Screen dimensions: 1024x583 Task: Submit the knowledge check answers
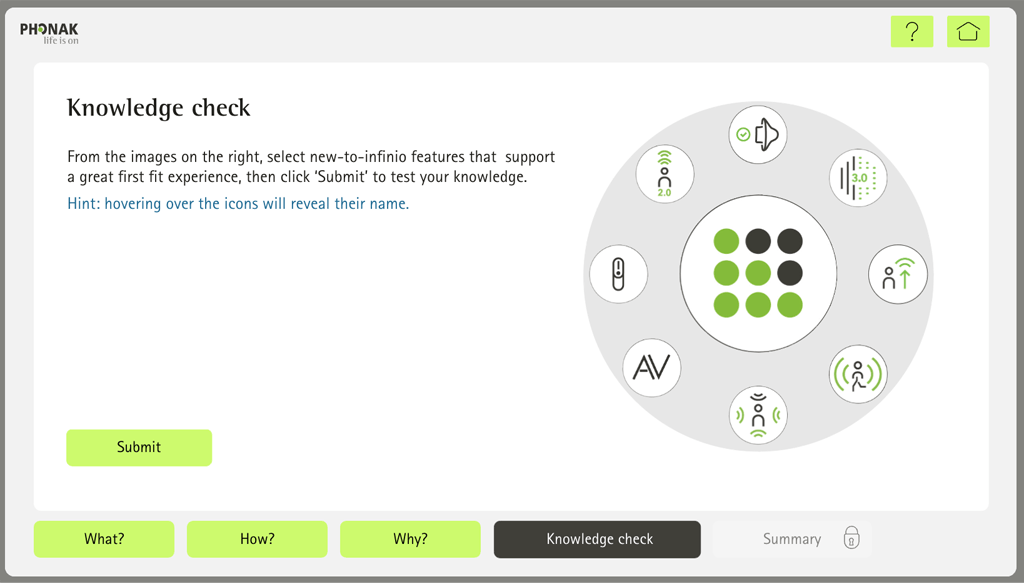(139, 447)
